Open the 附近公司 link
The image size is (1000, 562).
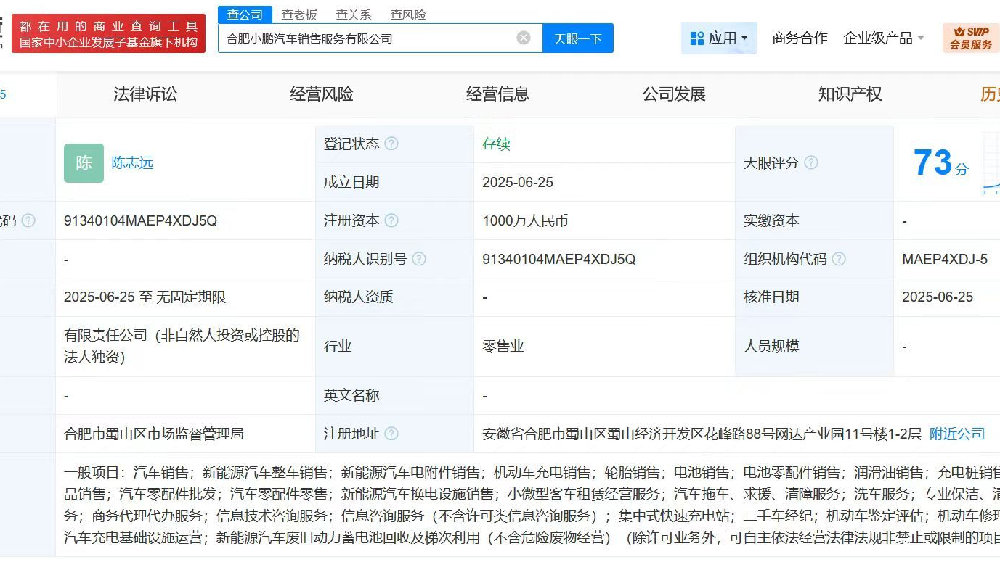click(957, 434)
